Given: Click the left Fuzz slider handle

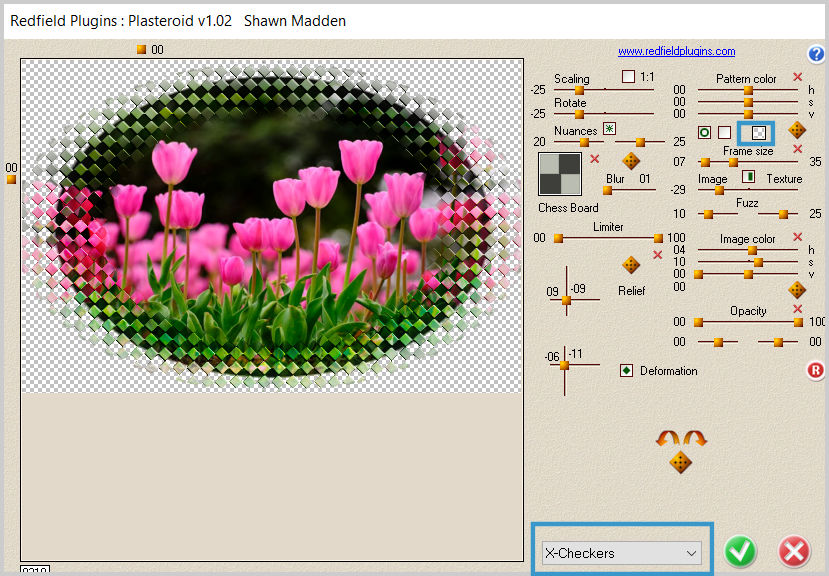Looking at the screenshot, I should click(x=708, y=214).
